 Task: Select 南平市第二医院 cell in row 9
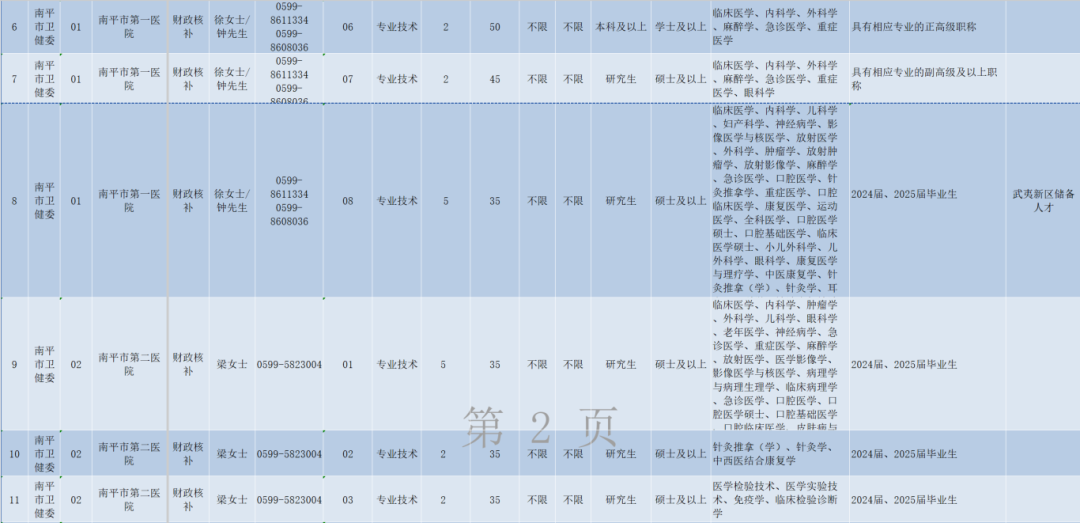(x=129, y=364)
